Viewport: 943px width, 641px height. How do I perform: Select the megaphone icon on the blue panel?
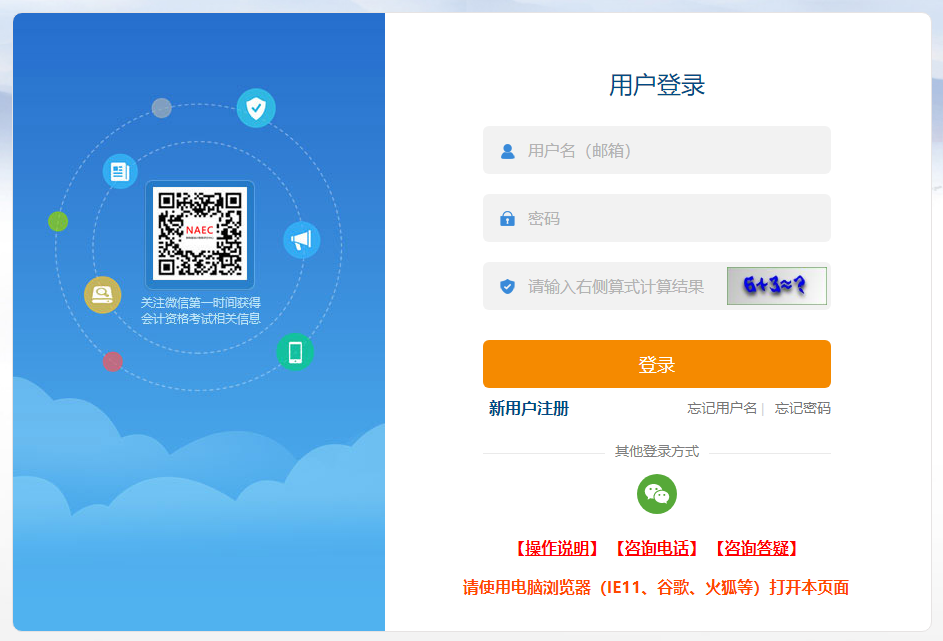pos(302,241)
